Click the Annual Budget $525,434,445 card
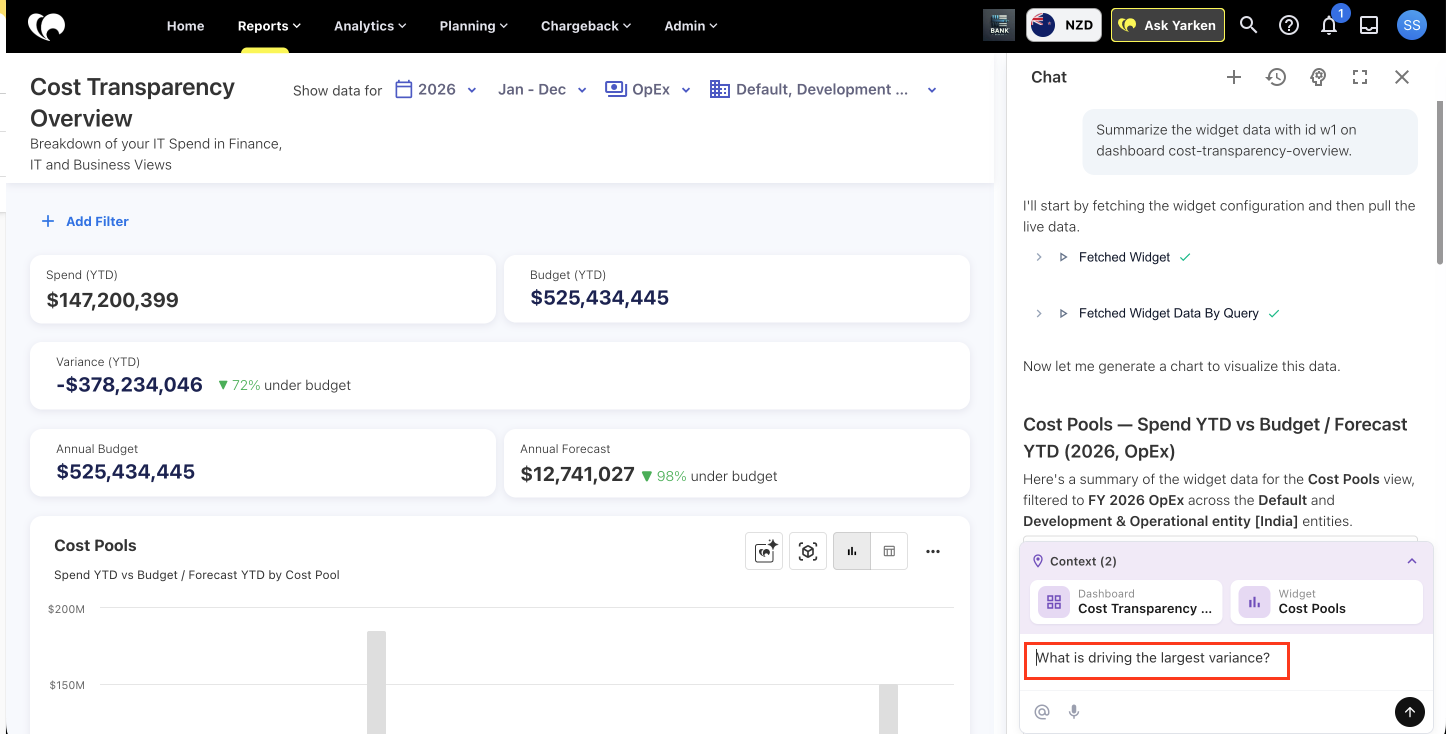 [263, 463]
